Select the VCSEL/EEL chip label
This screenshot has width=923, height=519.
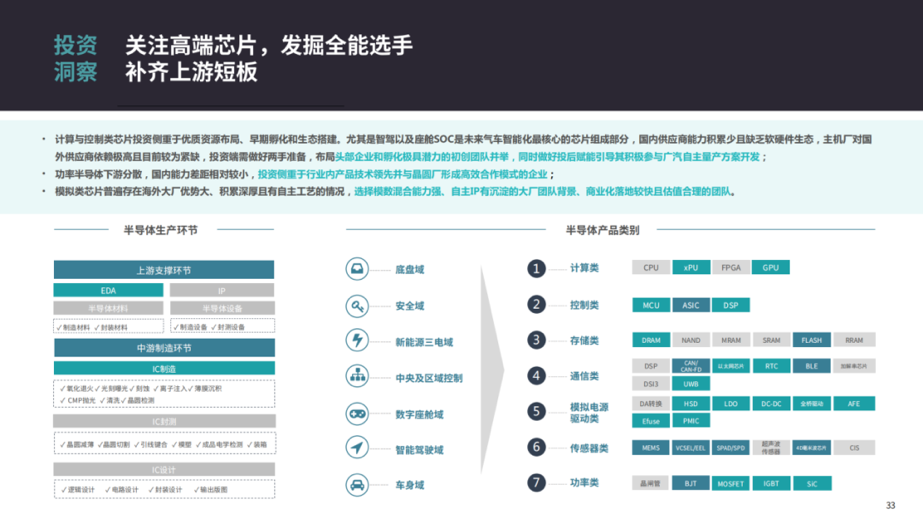click(691, 448)
